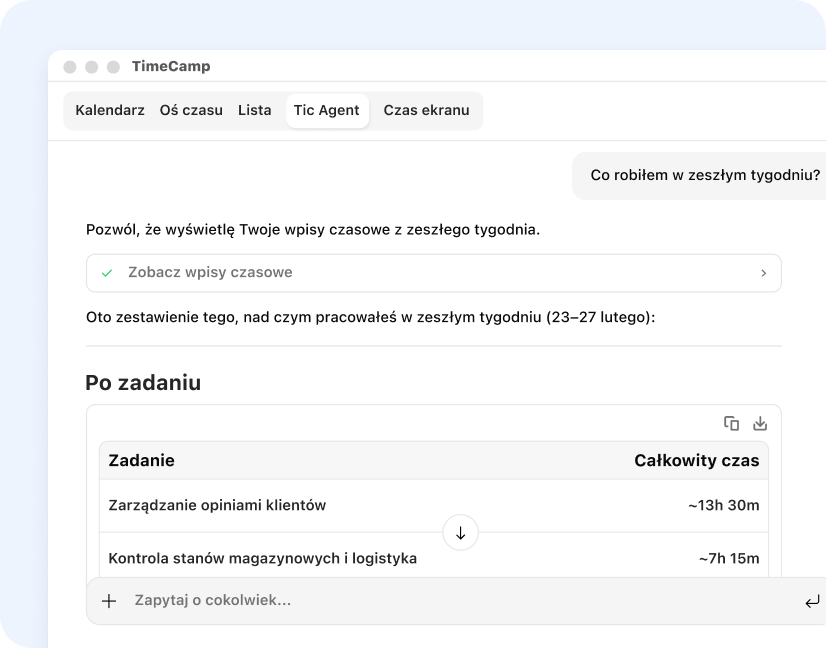Viewport: 826px width, 648px height.
Task: Click the green checkmark beside Zobacz wpisy czasowe
Action: (x=107, y=272)
